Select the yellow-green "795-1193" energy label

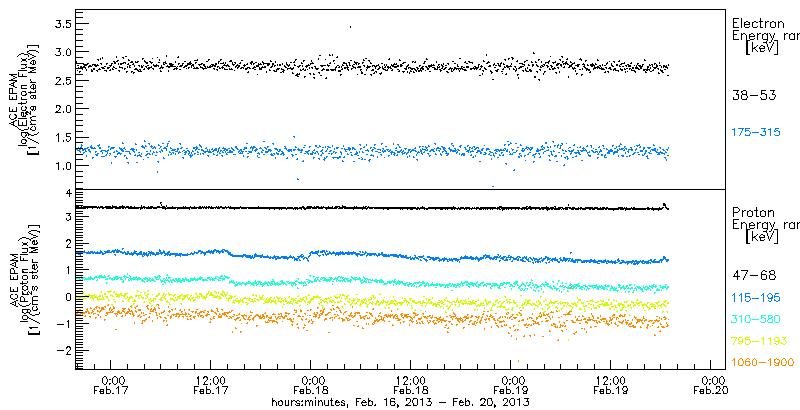point(759,341)
